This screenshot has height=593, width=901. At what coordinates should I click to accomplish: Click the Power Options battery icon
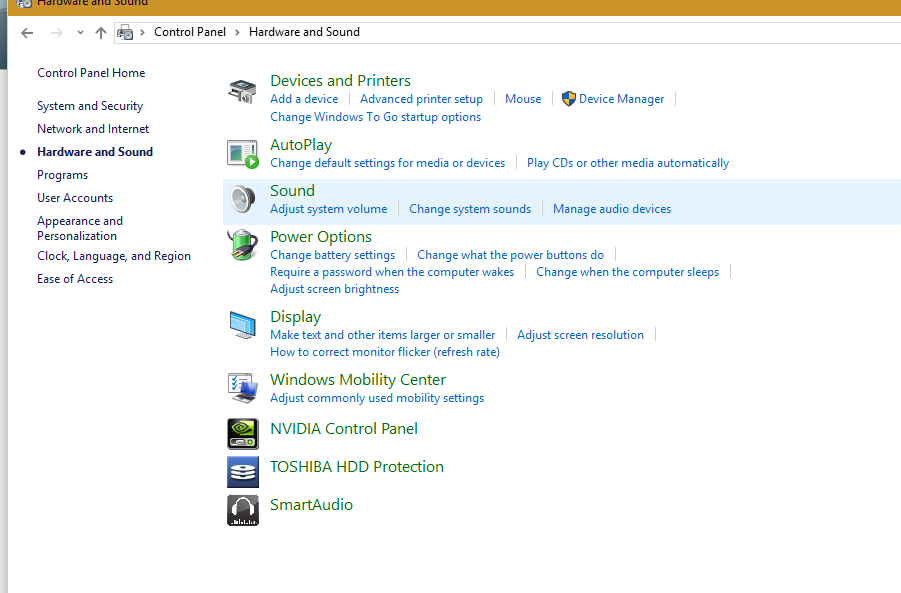click(242, 245)
